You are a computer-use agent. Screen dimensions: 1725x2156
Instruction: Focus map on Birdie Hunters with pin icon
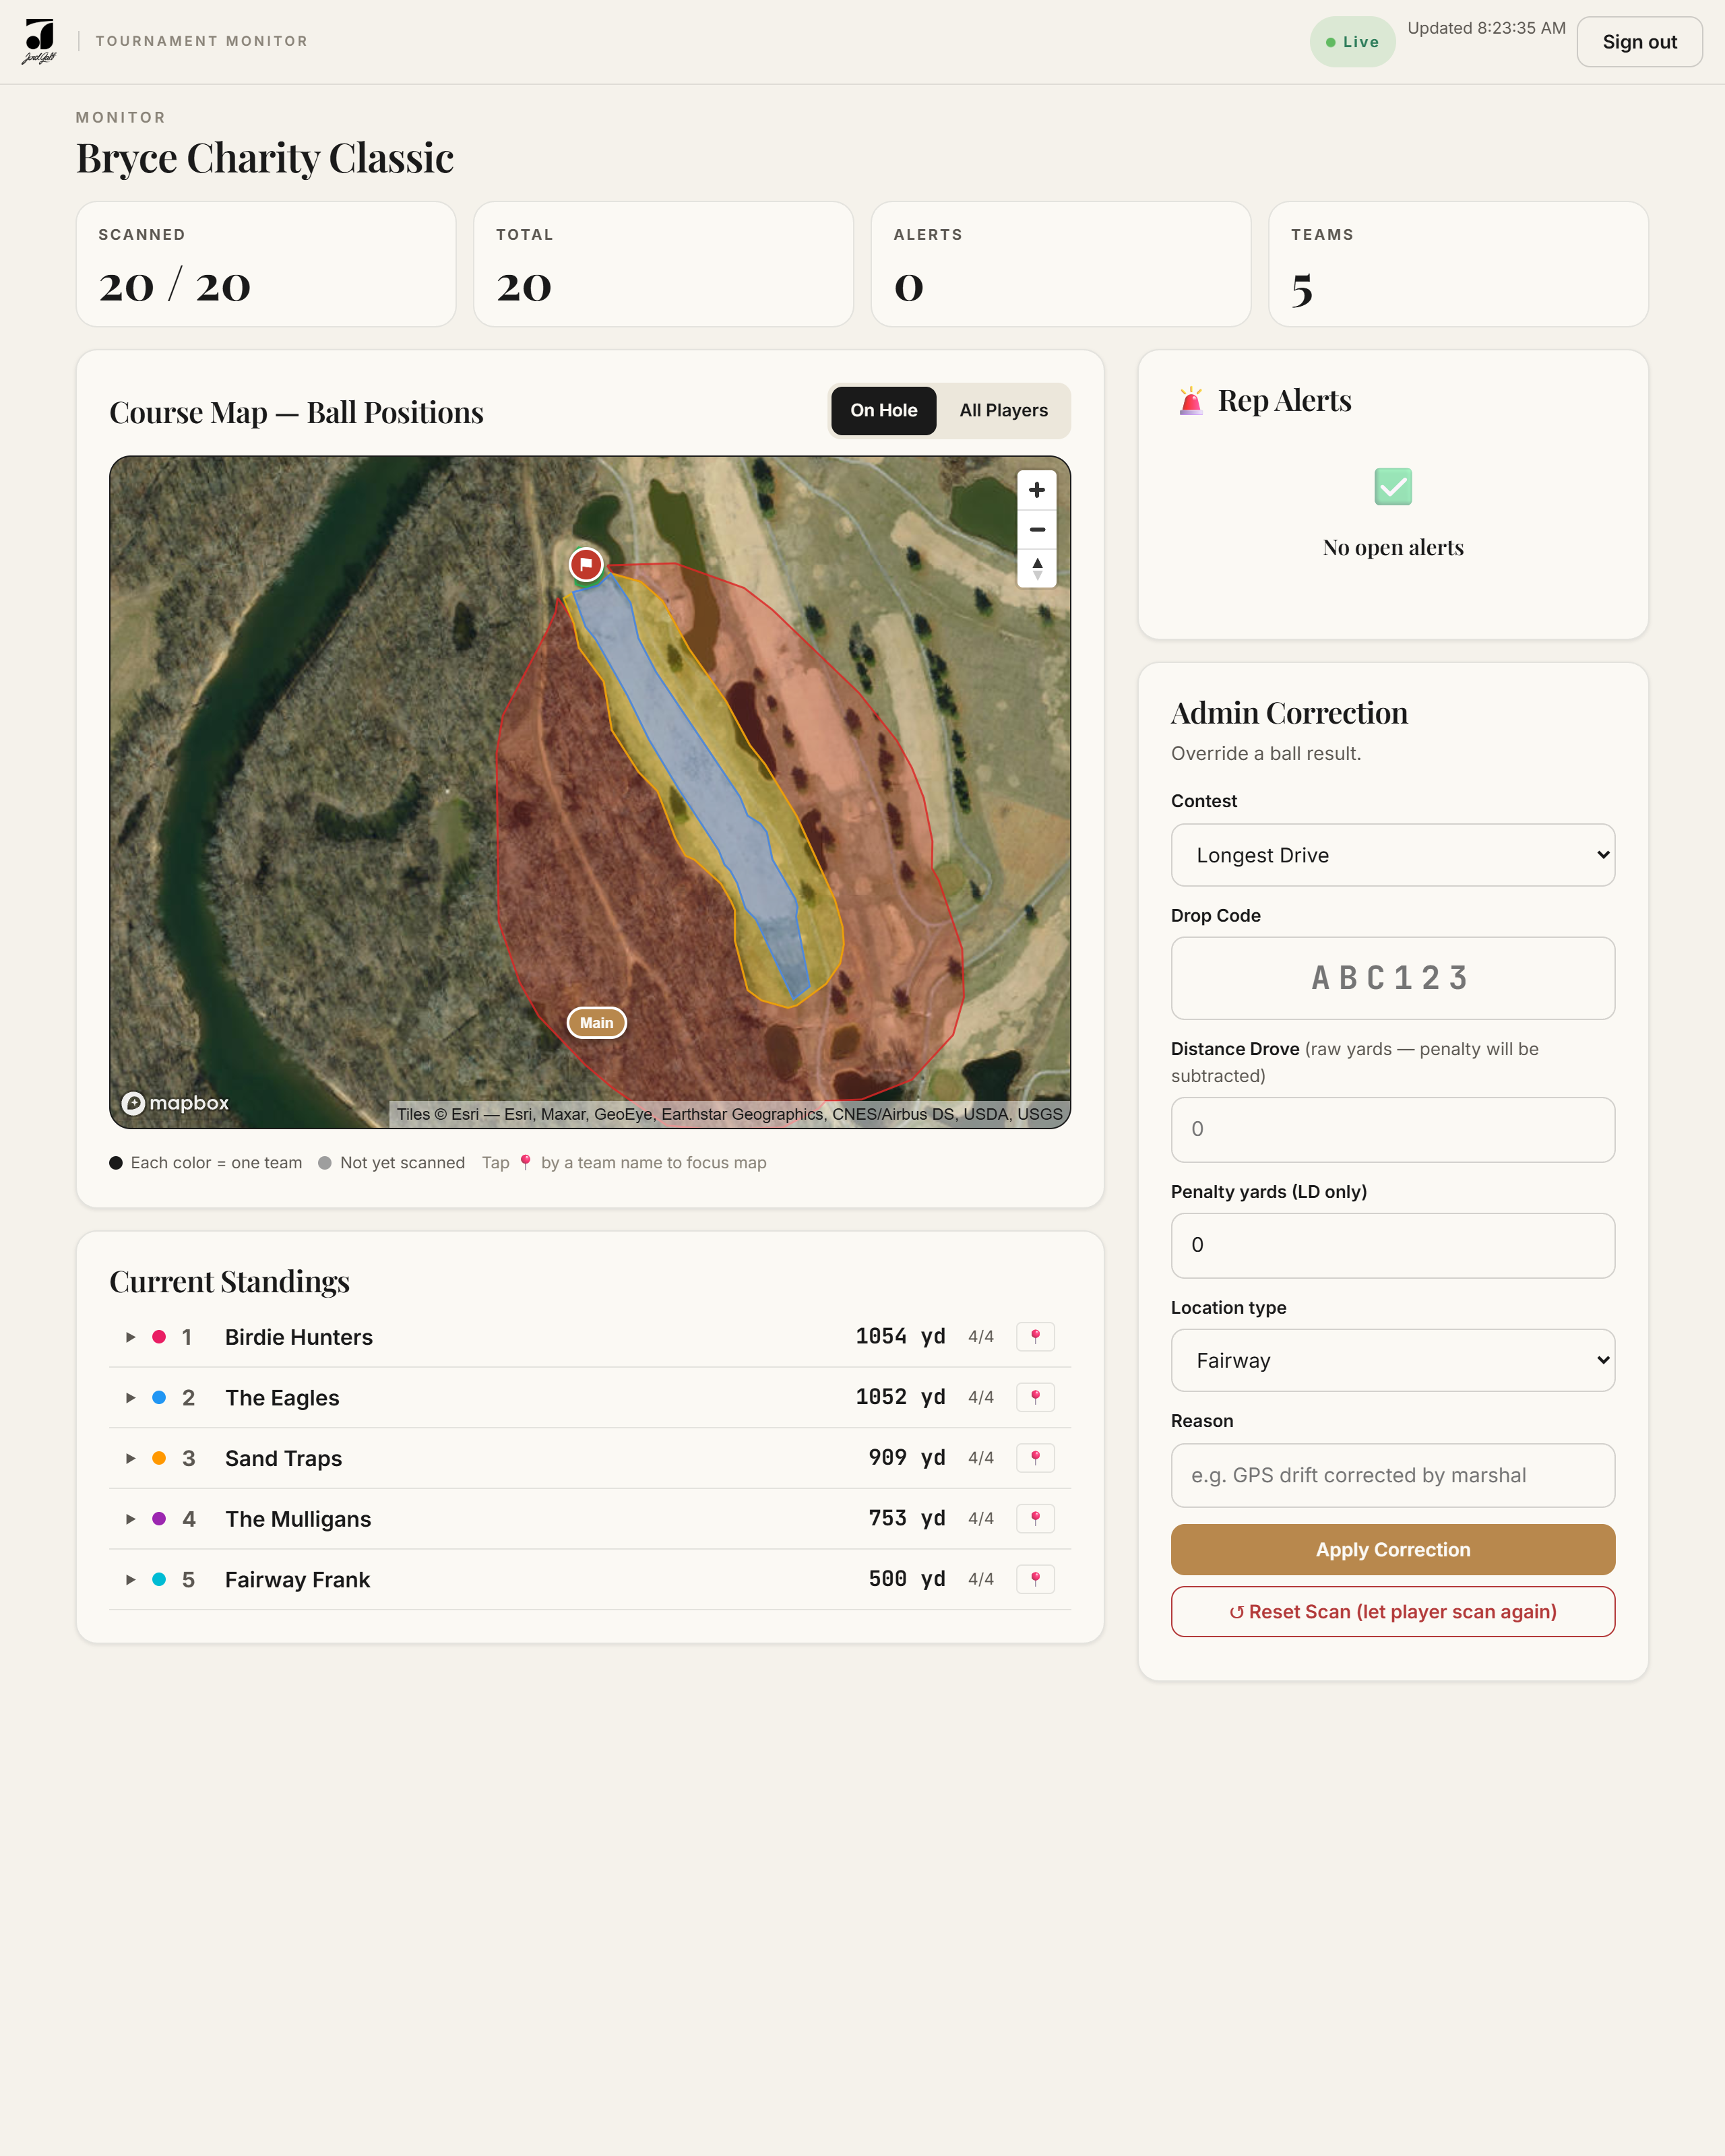click(1035, 1336)
